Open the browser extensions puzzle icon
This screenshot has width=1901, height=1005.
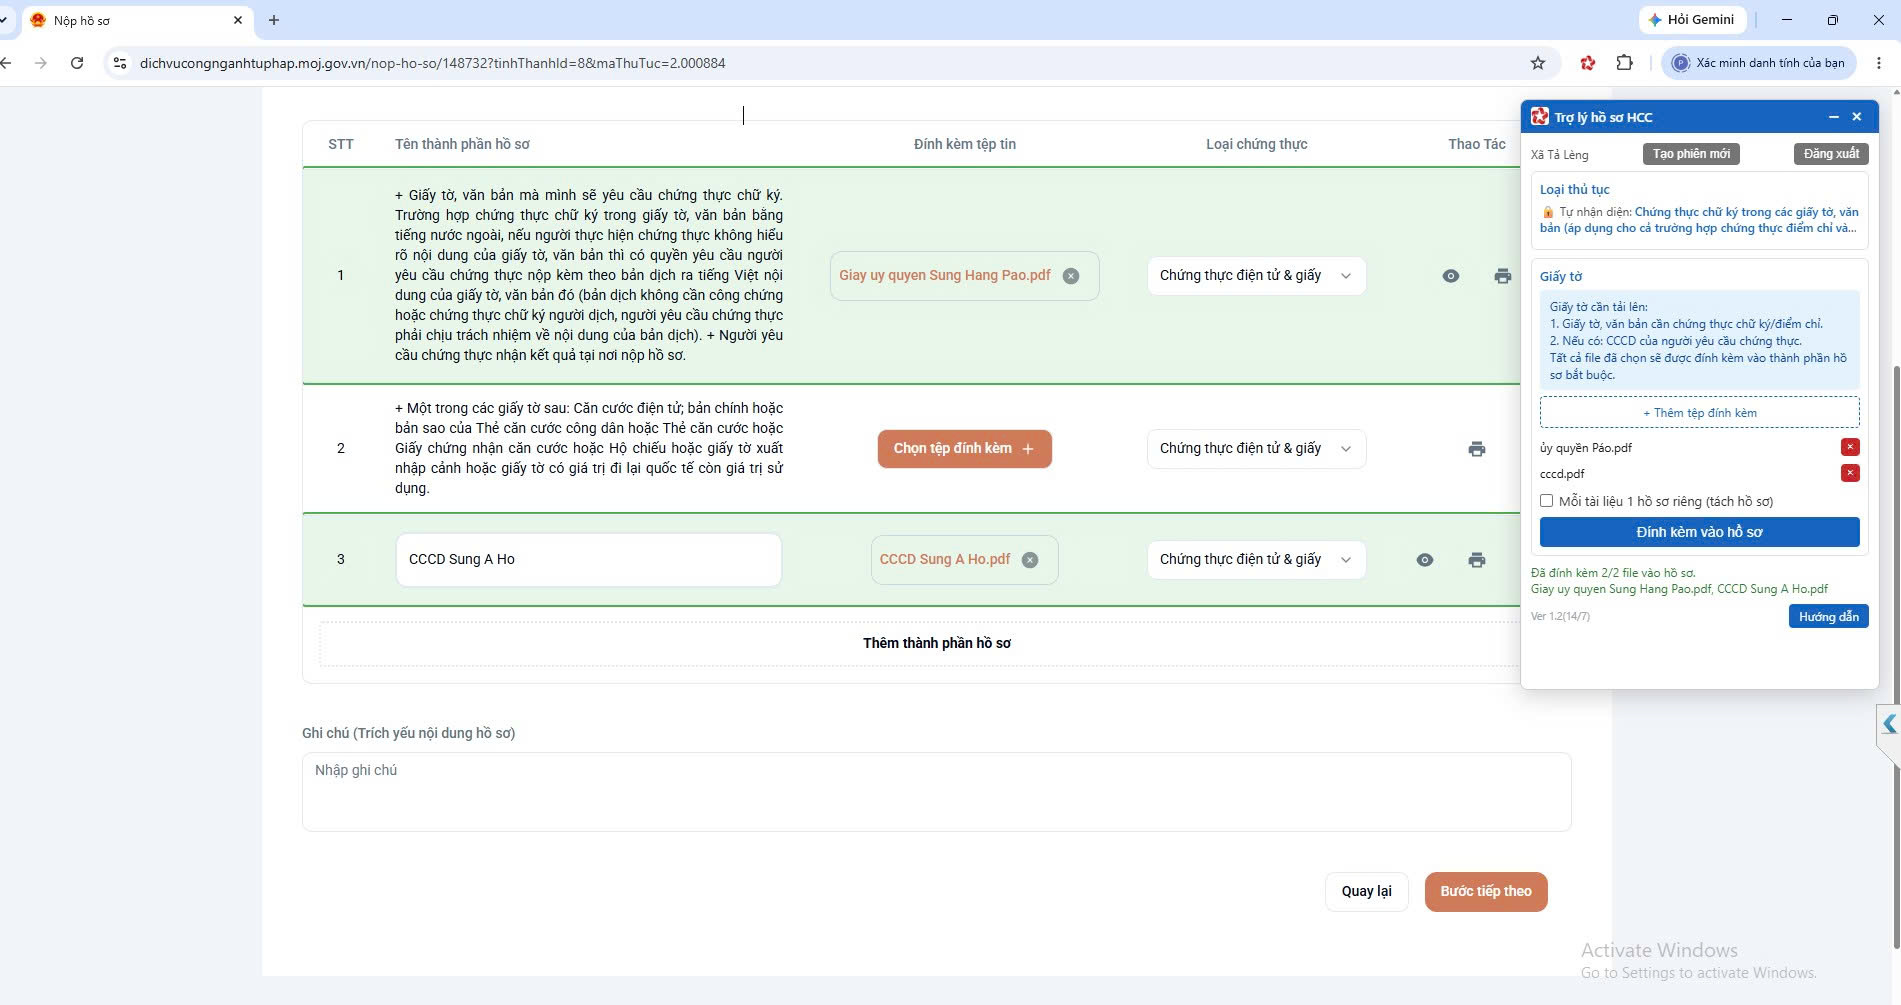tap(1625, 63)
